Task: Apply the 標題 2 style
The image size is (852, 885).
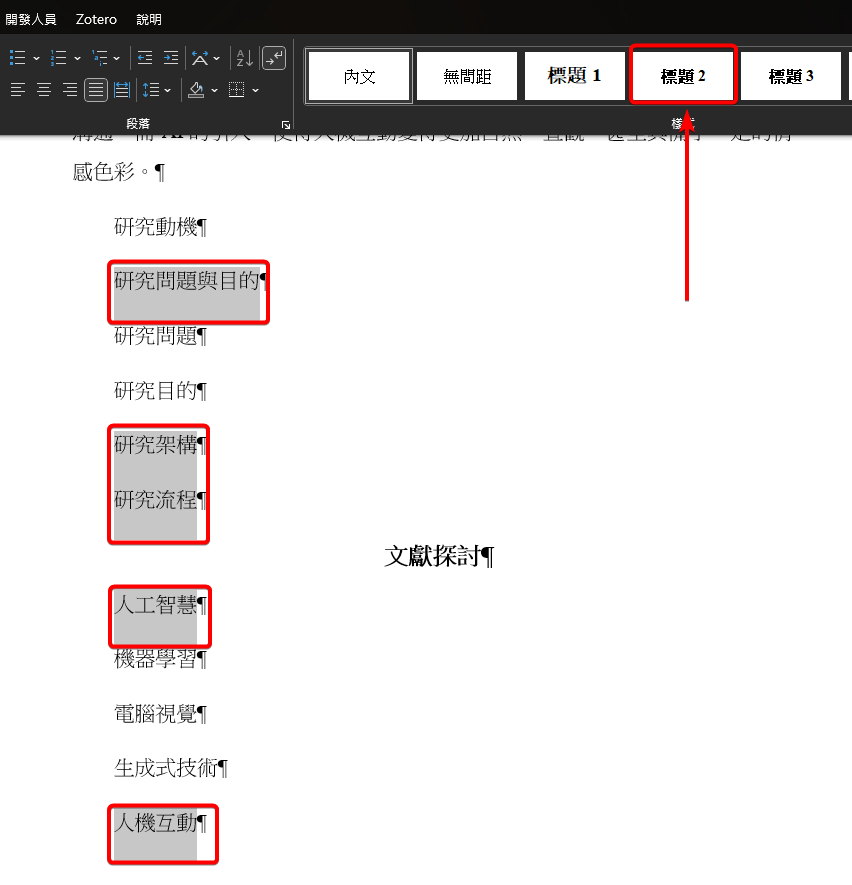Action: click(x=683, y=76)
